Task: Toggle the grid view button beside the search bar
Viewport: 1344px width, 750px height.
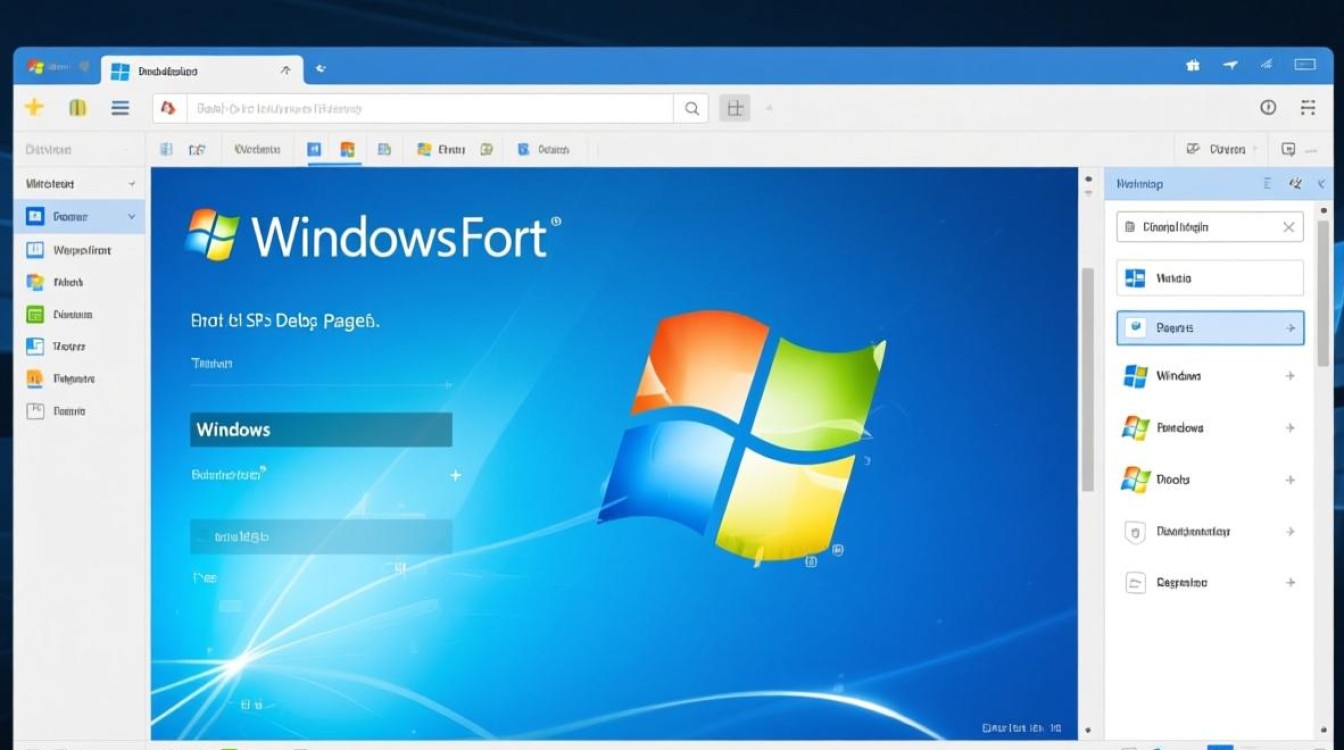Action: [x=734, y=107]
